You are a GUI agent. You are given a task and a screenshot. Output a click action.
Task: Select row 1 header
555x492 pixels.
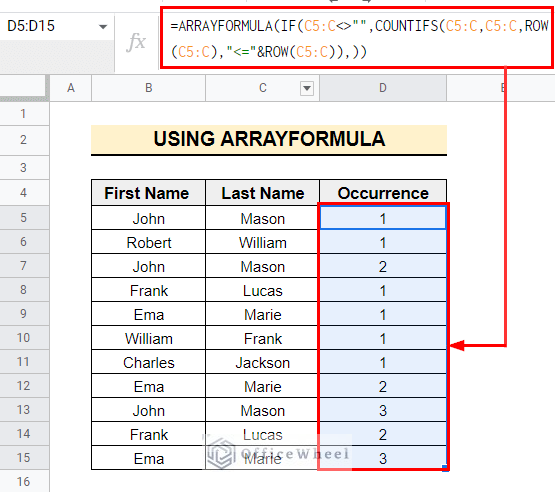23,114
